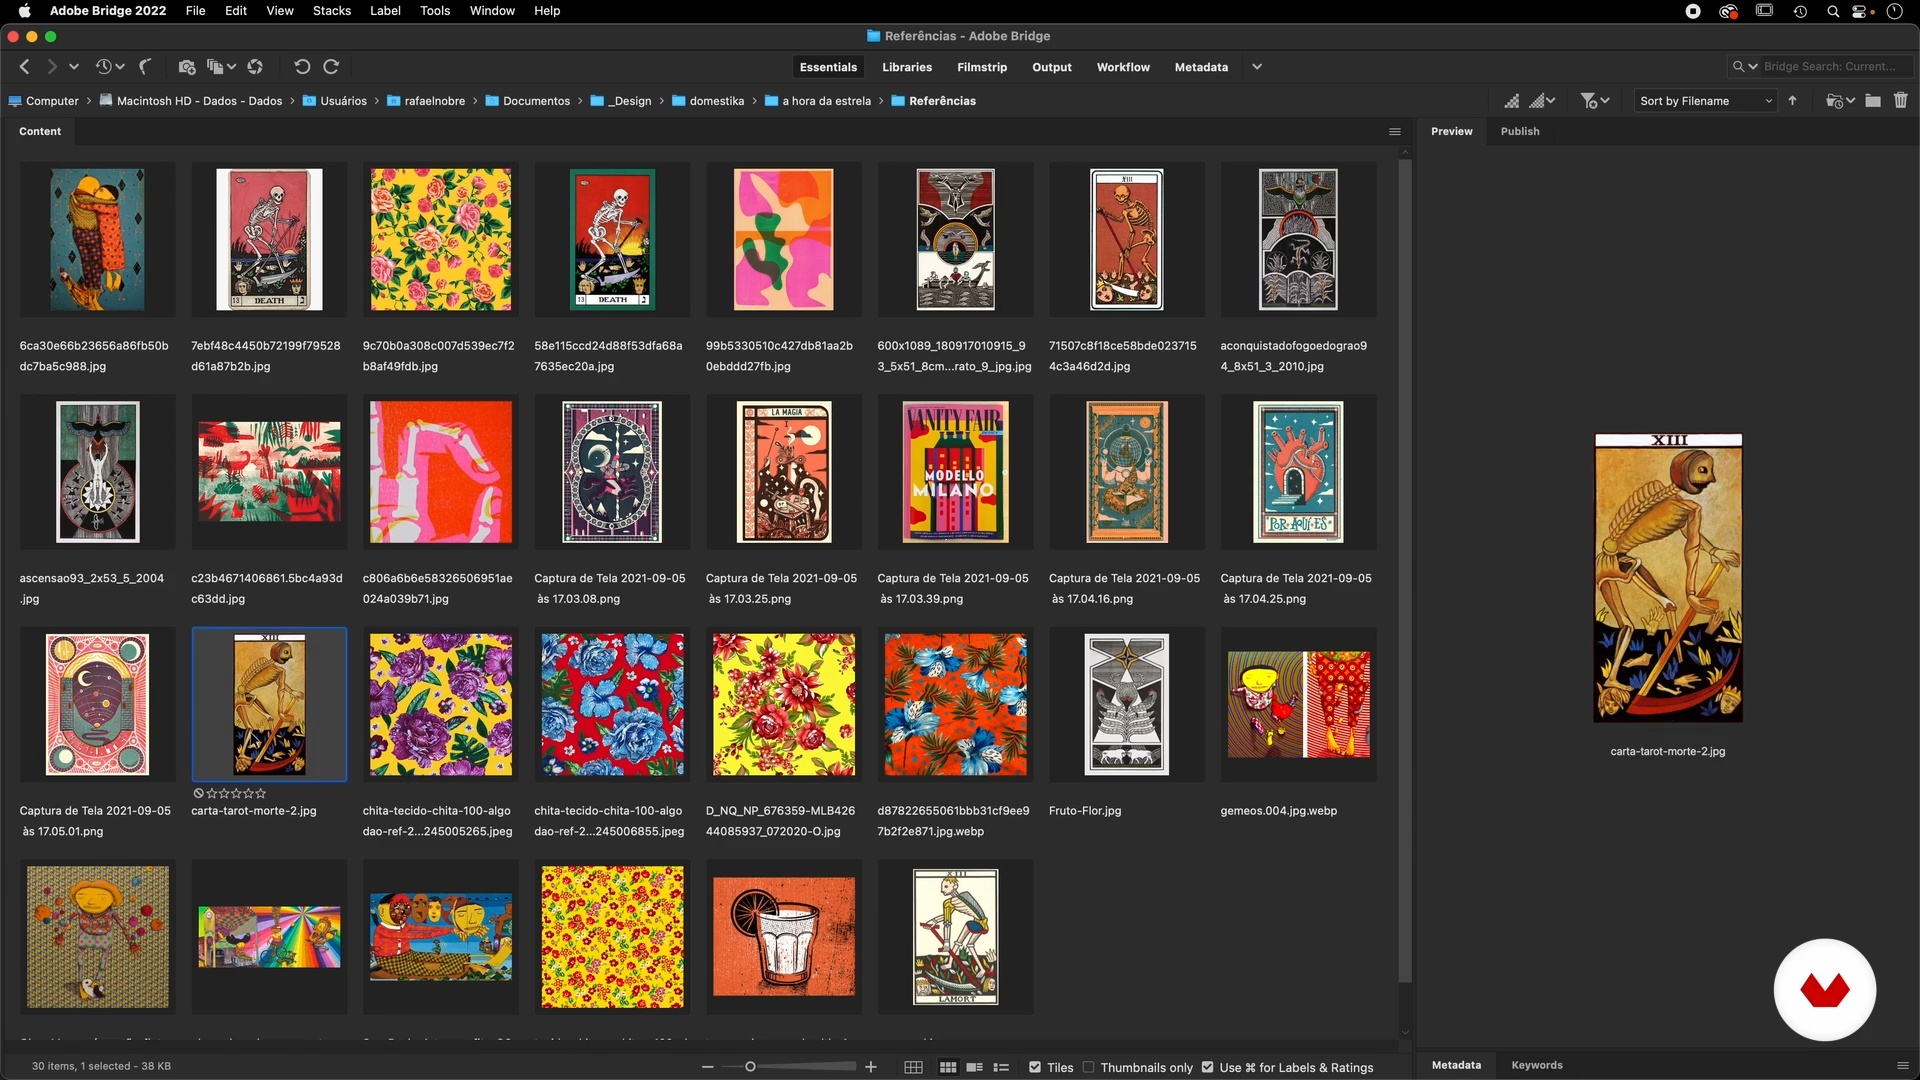Switch to the Essentials workspace
The image size is (1920, 1080).
828,67
